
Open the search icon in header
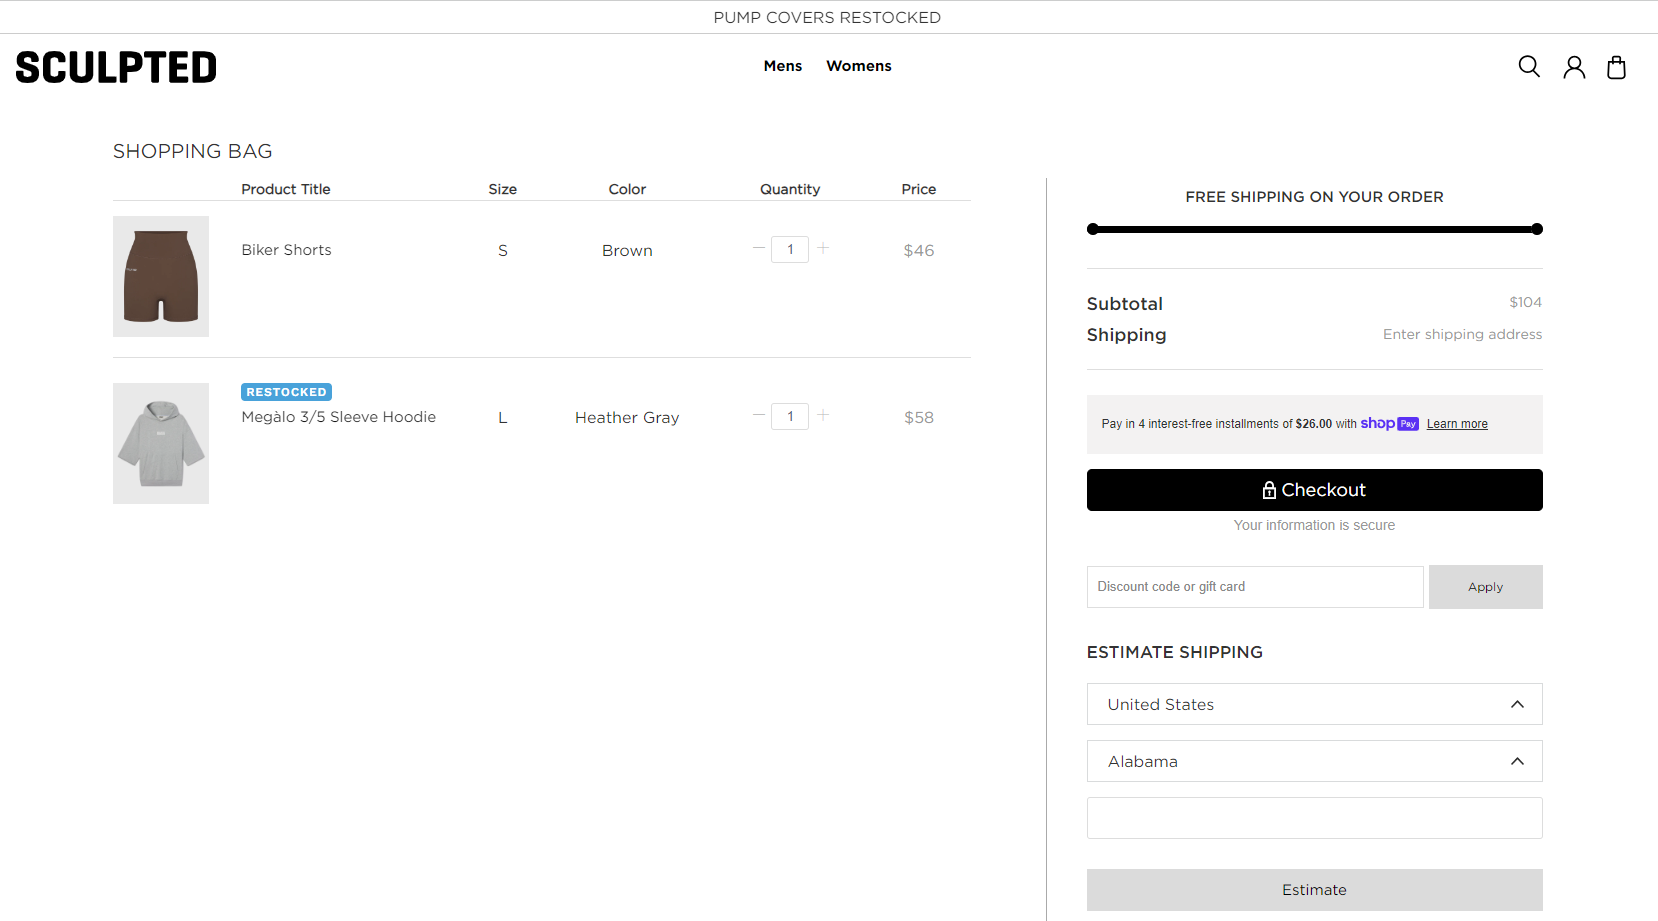(x=1528, y=67)
